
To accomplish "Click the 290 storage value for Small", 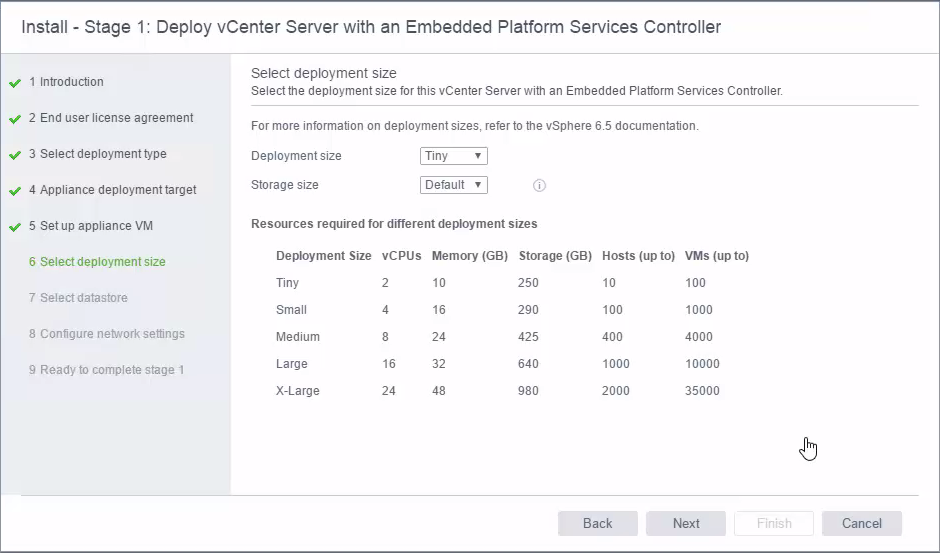I will pyautogui.click(x=528, y=309).
